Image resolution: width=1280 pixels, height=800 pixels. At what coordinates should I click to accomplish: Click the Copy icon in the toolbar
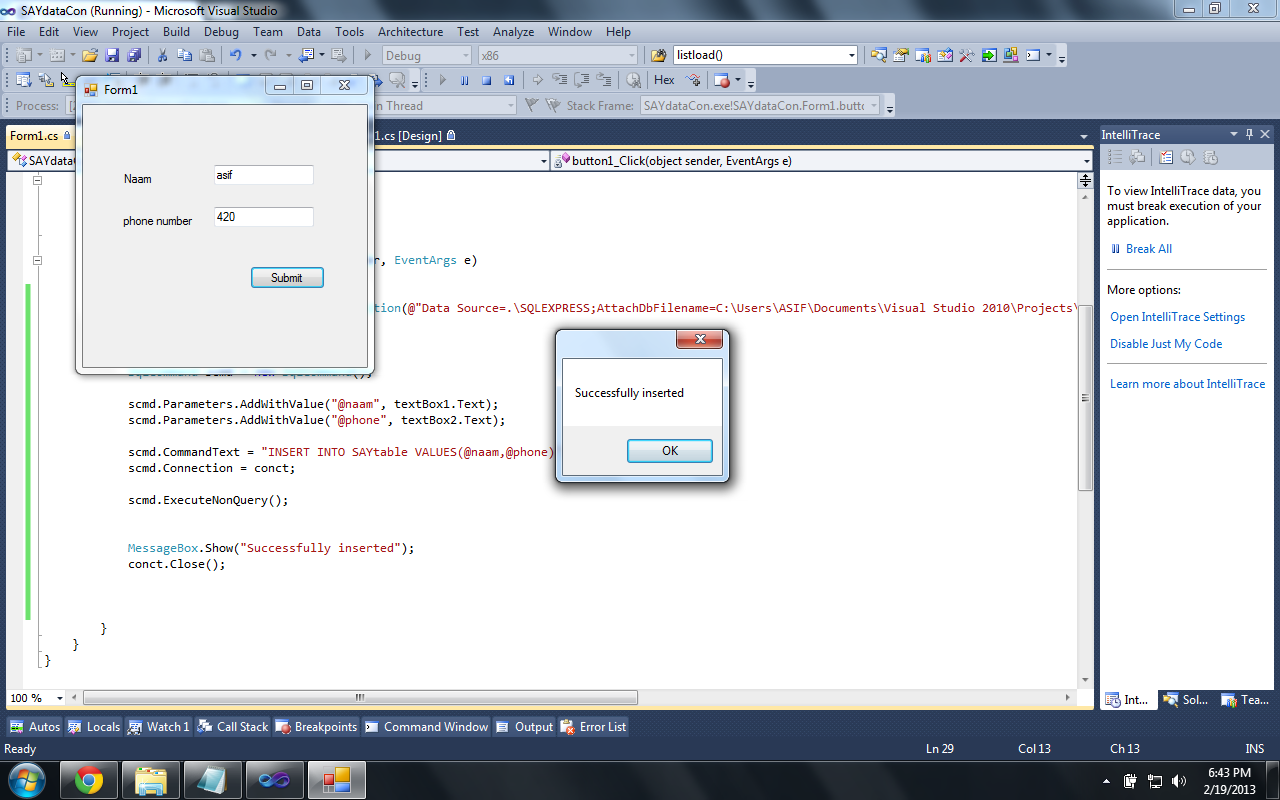[184, 55]
